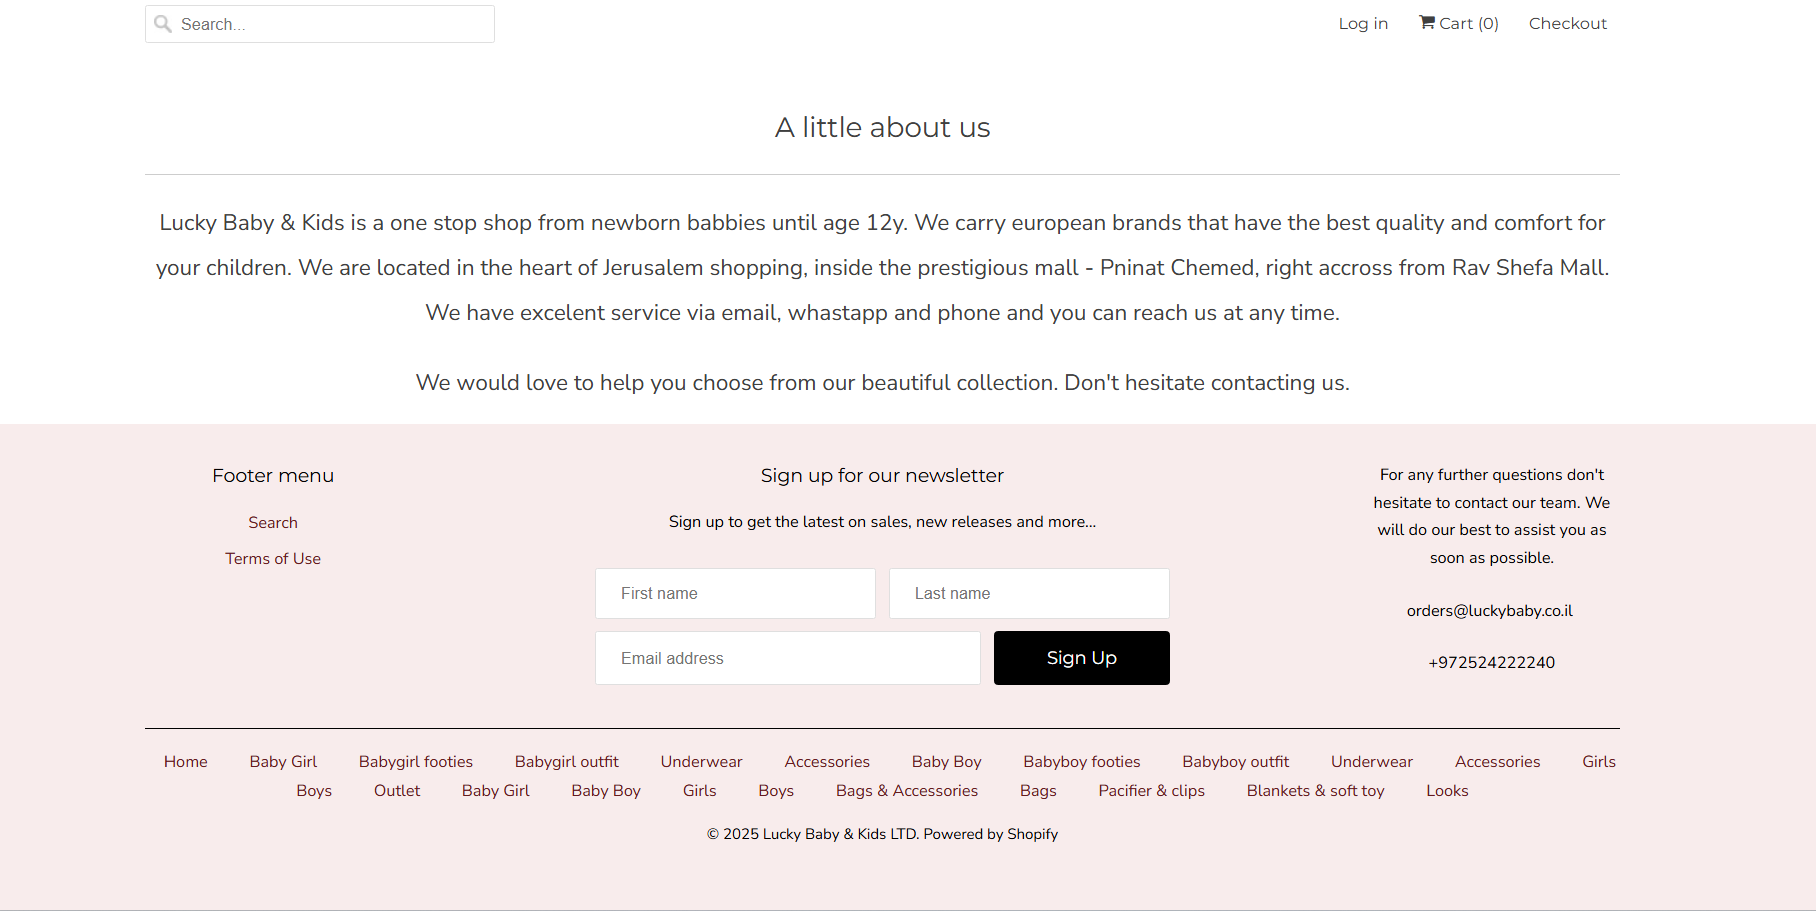The image size is (1816, 911).
Task: Go to Blankets & soft toy
Action: (x=1315, y=791)
